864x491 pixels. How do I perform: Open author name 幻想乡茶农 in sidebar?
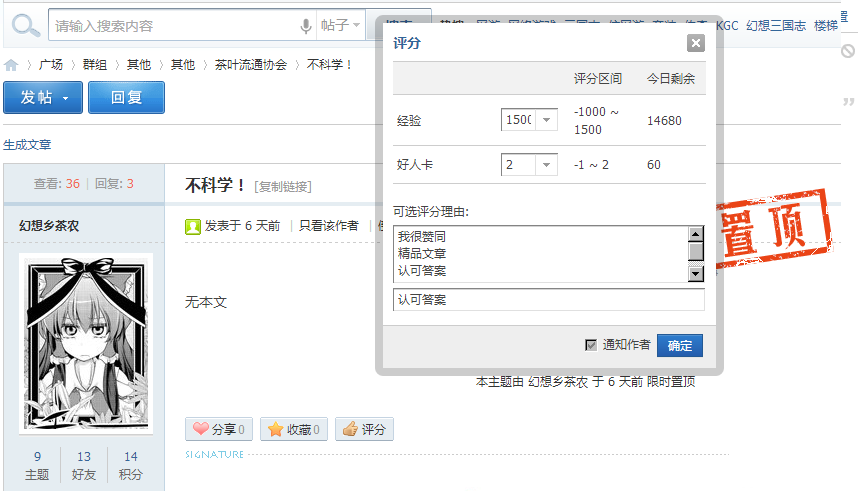coord(49,225)
